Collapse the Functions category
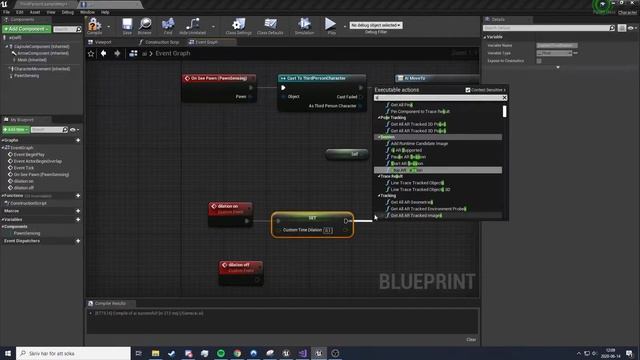 pyautogui.click(x=3, y=196)
